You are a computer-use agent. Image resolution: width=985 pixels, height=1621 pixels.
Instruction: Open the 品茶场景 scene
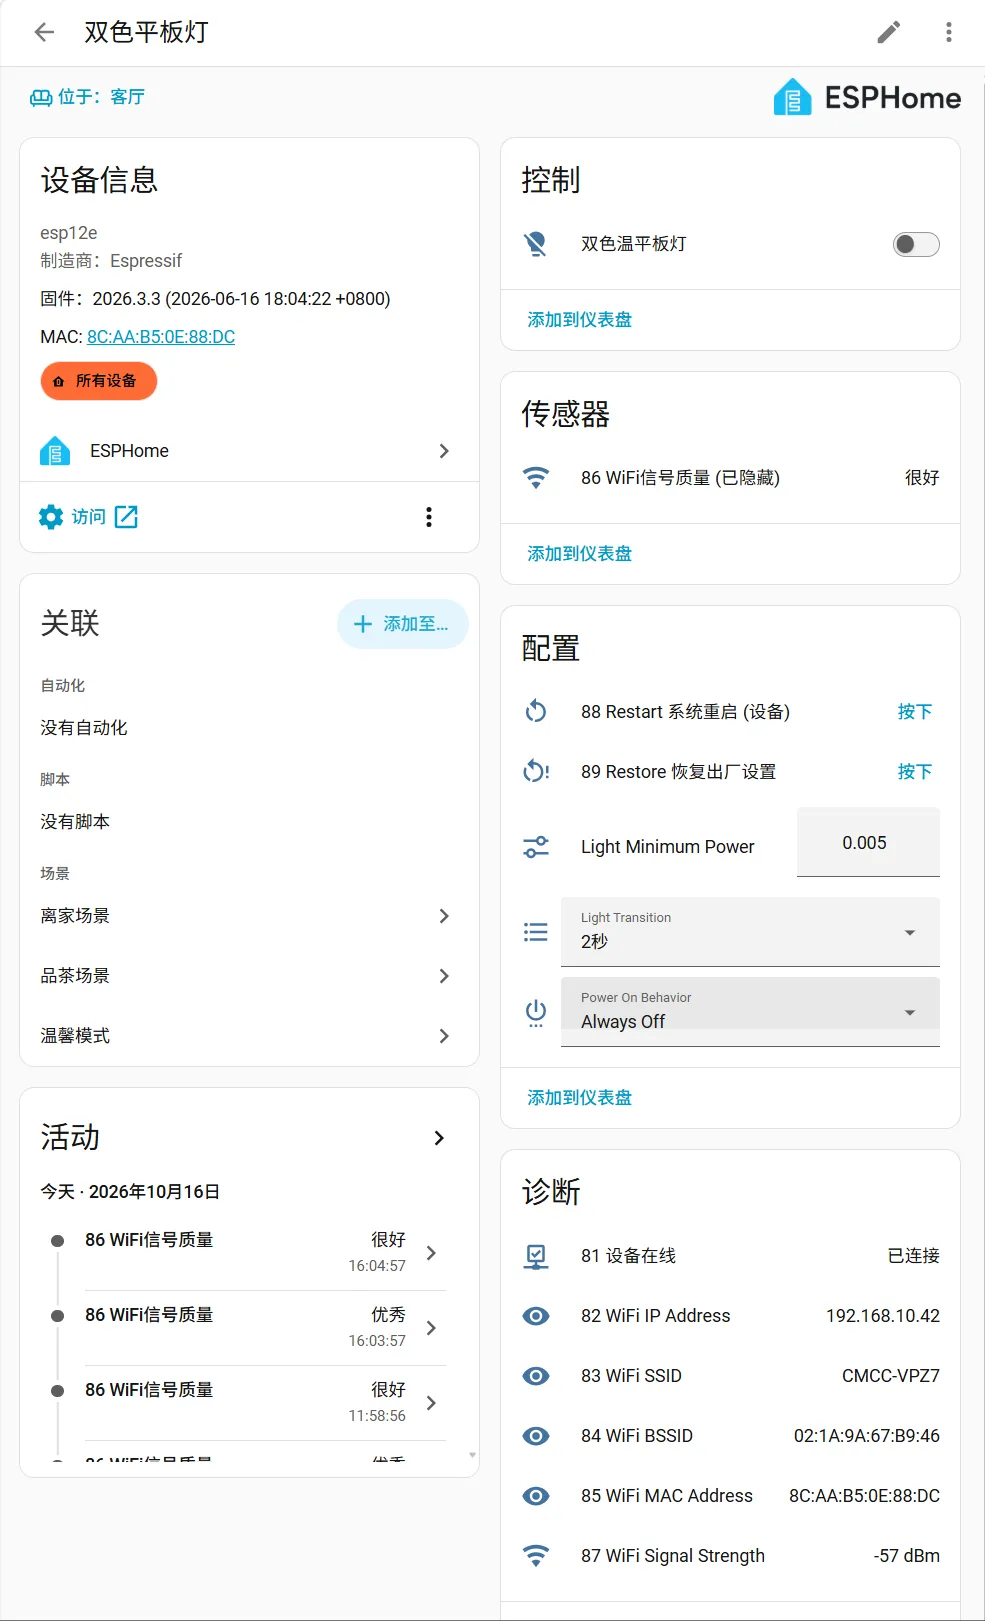tap(249, 976)
